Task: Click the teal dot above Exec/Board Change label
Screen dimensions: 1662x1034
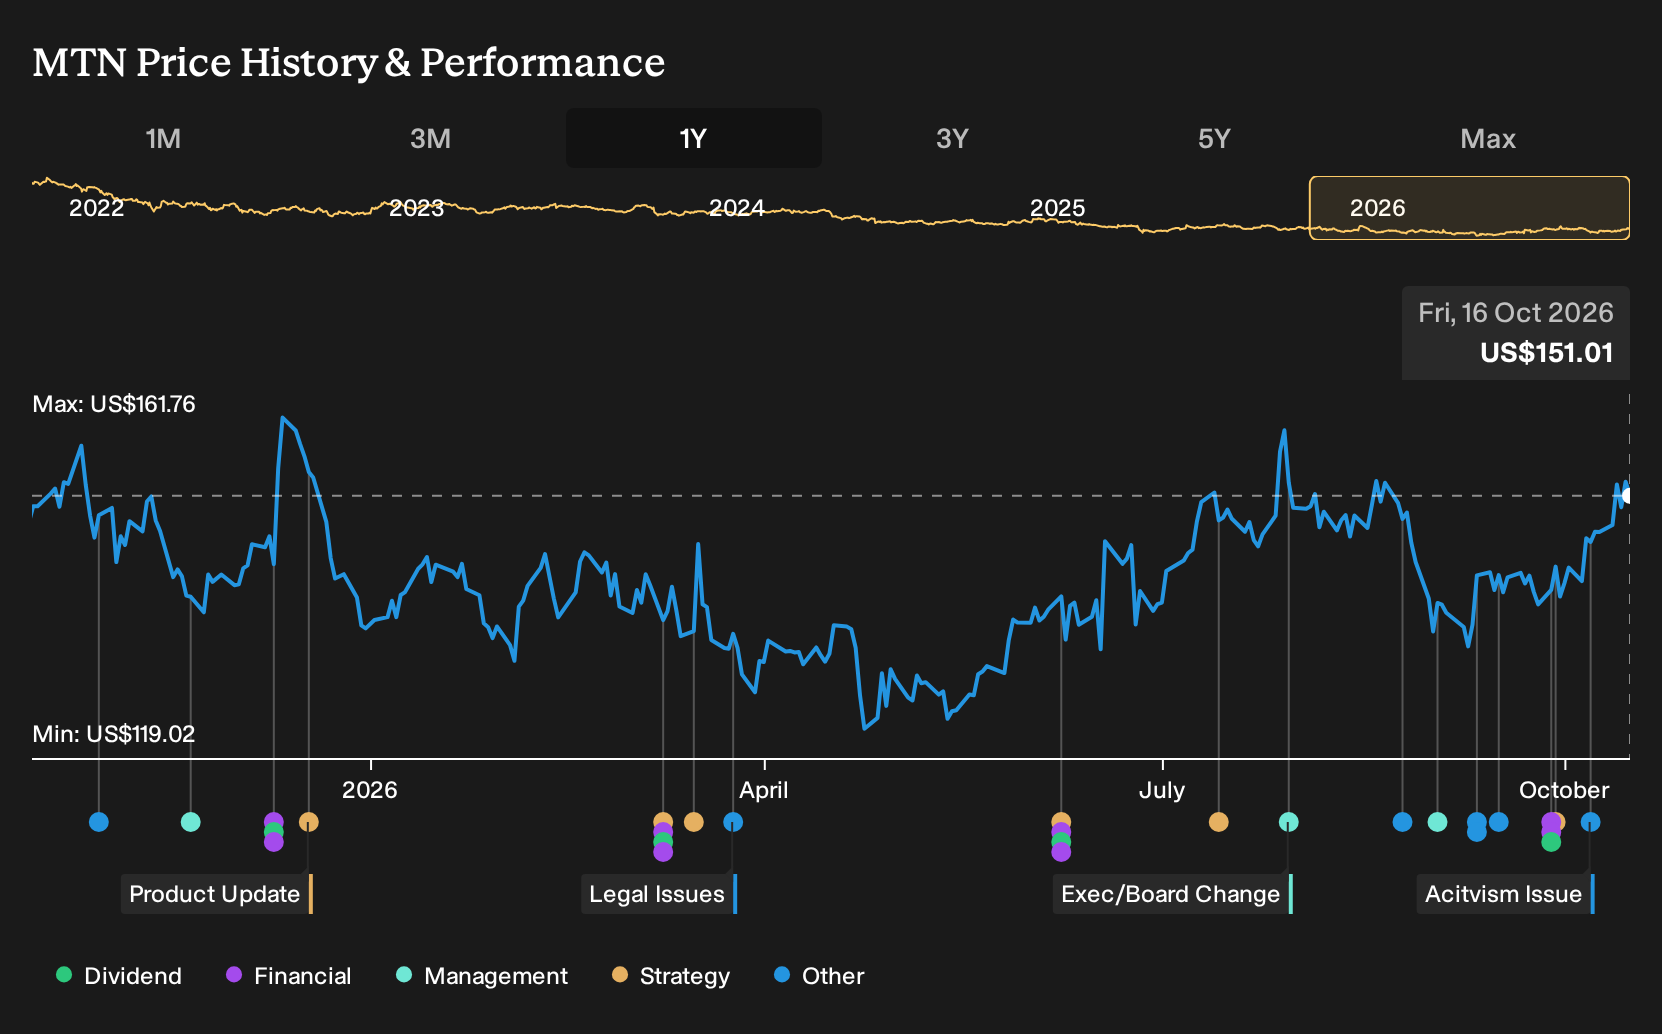Action: [1289, 822]
